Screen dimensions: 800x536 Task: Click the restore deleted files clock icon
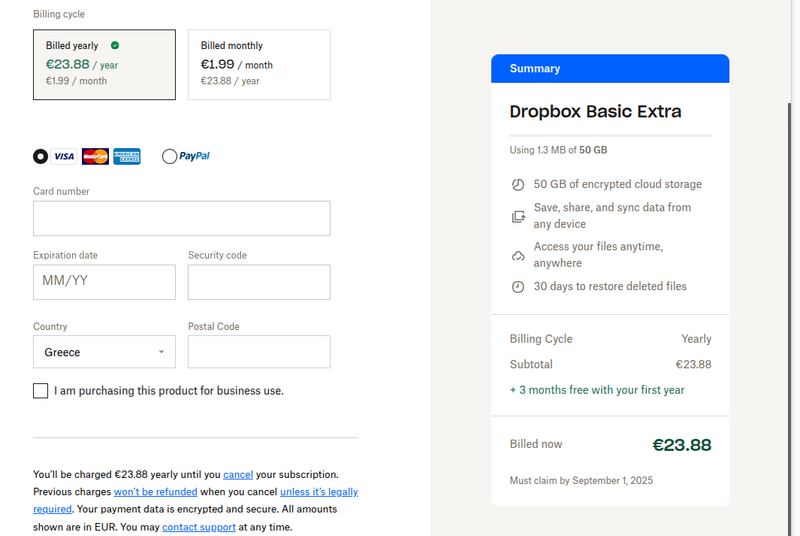(518, 287)
